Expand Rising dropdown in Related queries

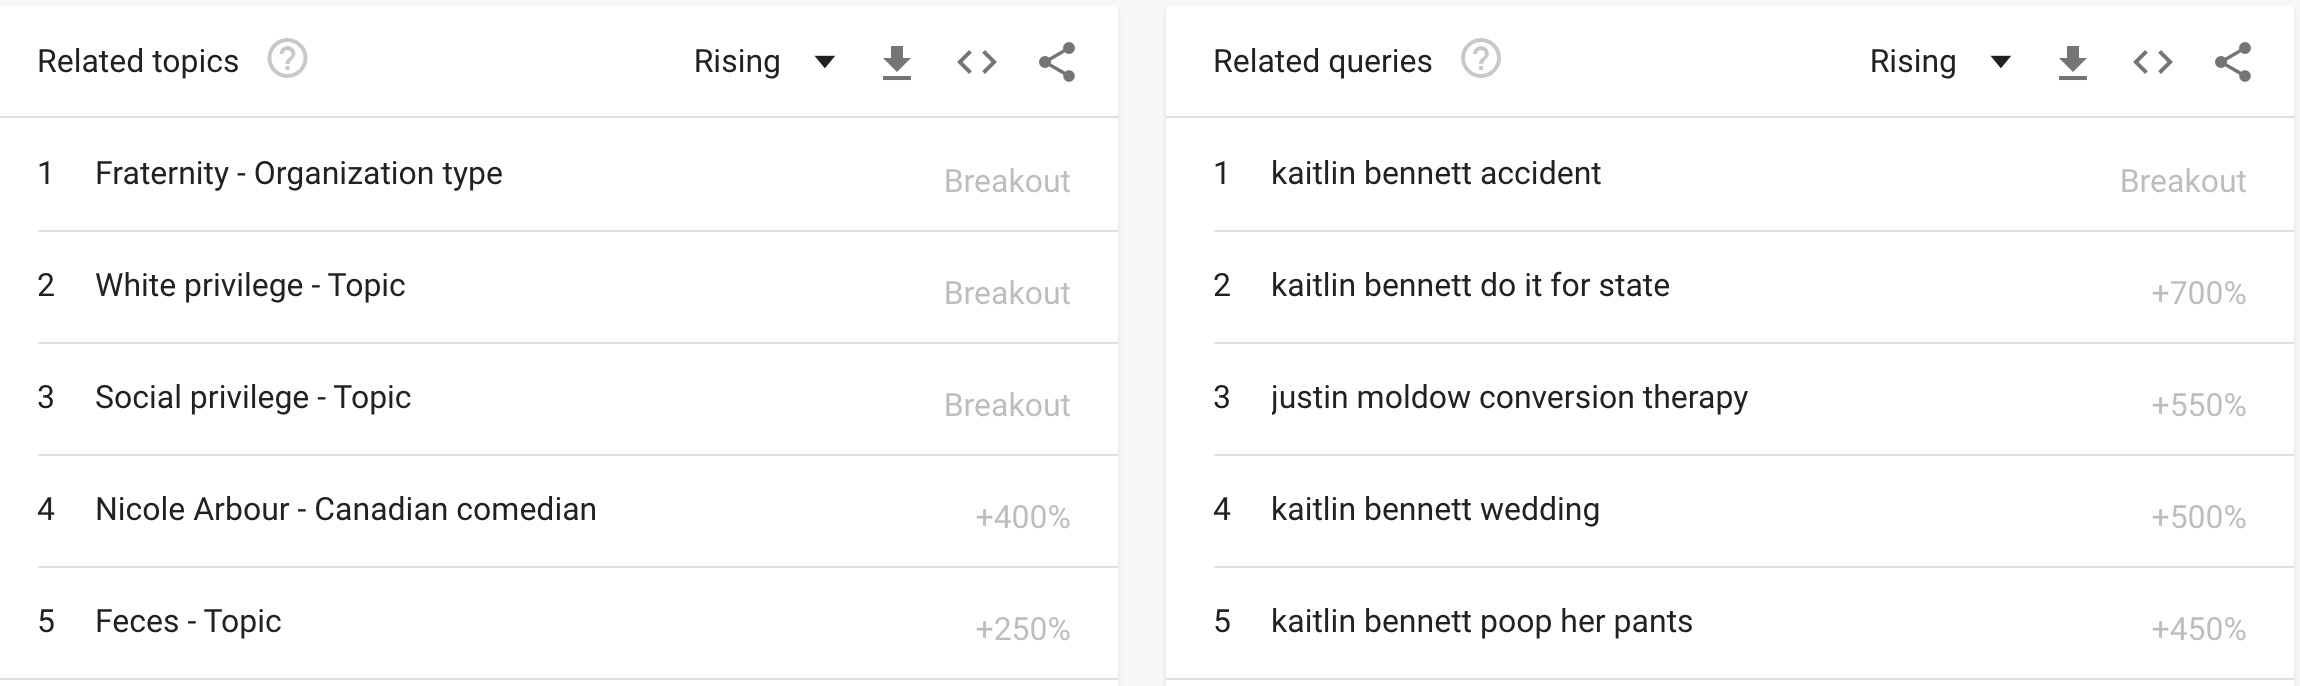1941,62
